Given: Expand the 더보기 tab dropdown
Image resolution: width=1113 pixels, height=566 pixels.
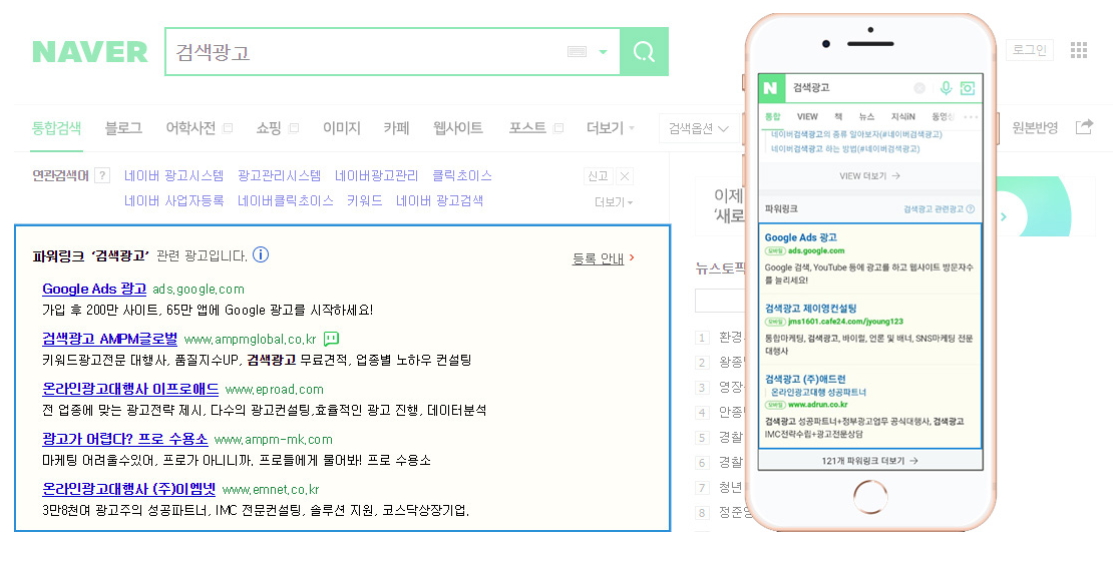Looking at the screenshot, I should coord(610,128).
